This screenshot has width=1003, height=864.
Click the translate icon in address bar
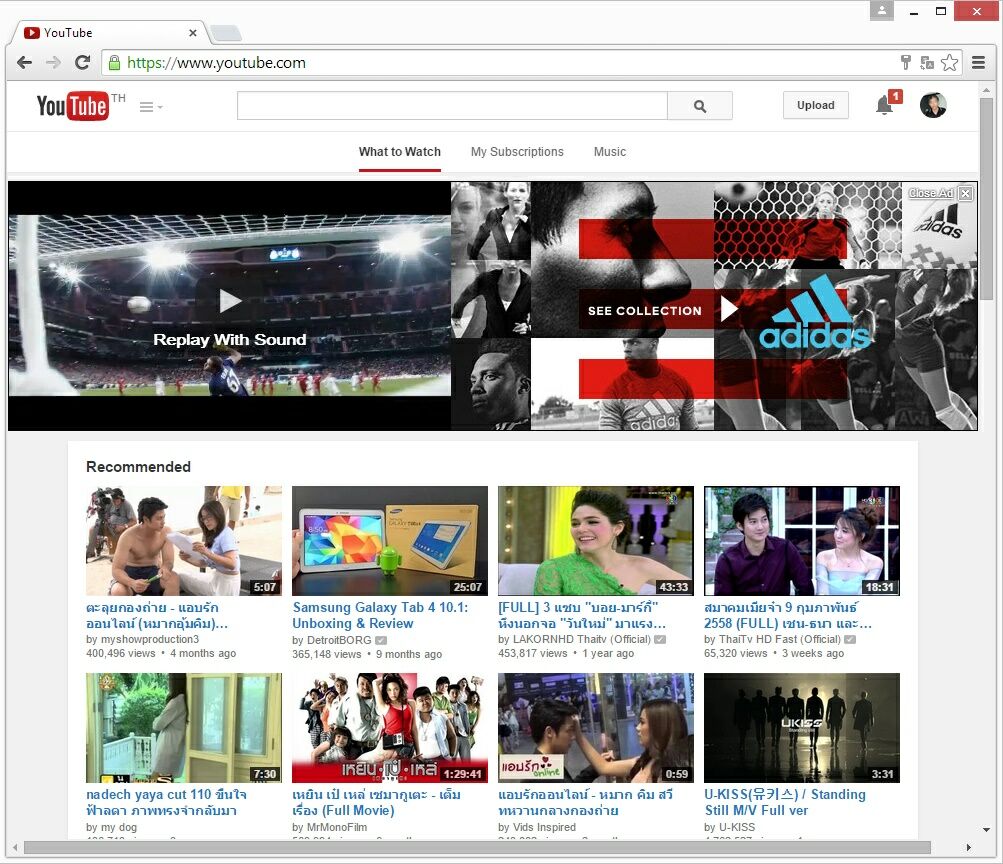tap(927, 63)
